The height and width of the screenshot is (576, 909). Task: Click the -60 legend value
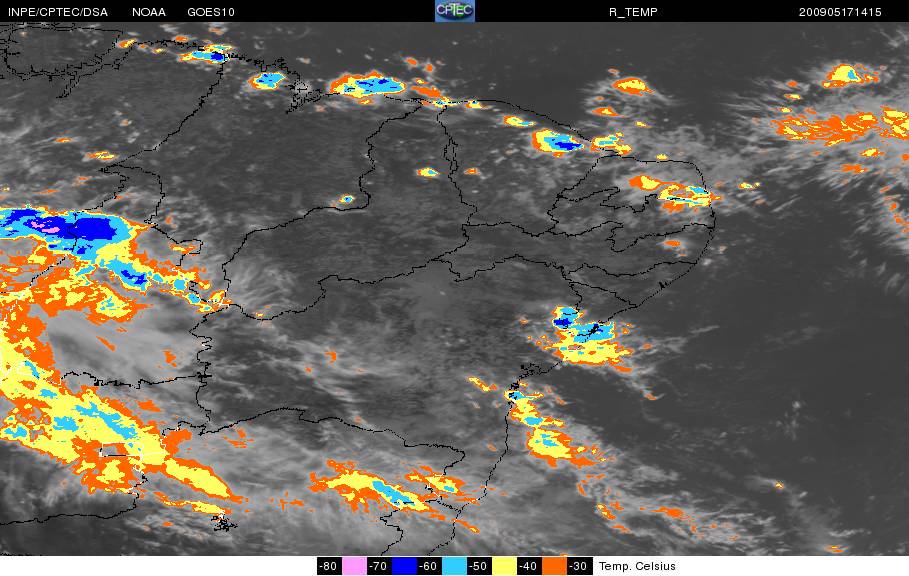coord(429,566)
